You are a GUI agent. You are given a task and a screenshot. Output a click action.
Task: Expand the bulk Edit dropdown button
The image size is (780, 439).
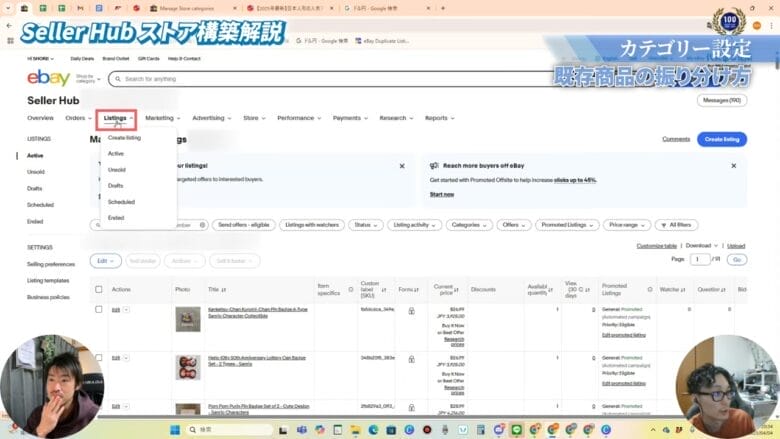[105, 261]
